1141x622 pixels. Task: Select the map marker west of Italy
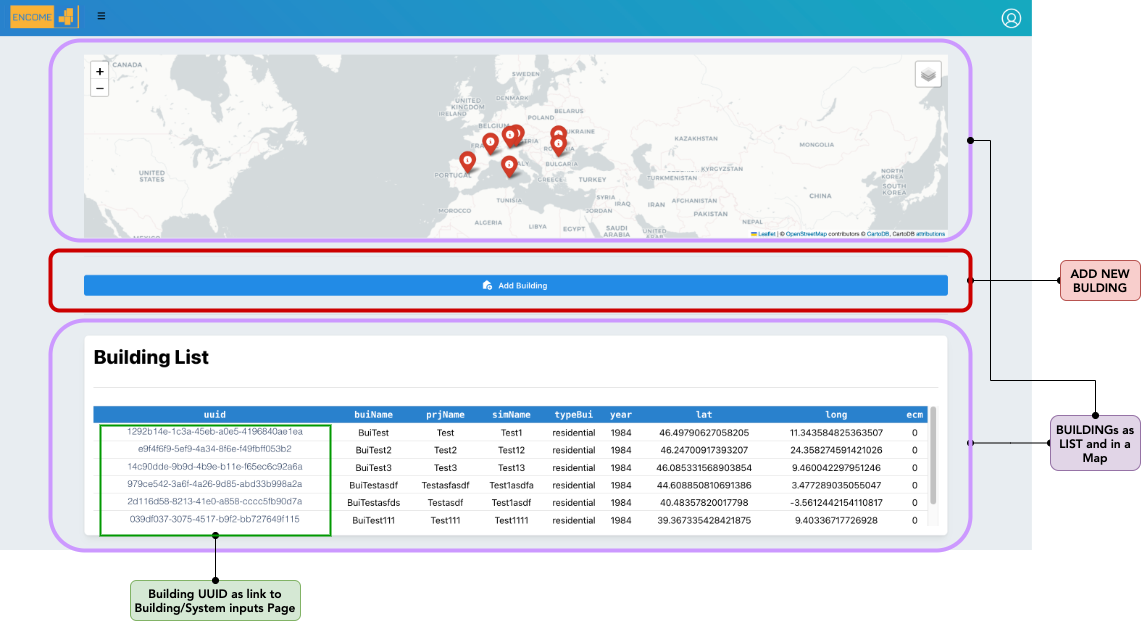coord(509,166)
